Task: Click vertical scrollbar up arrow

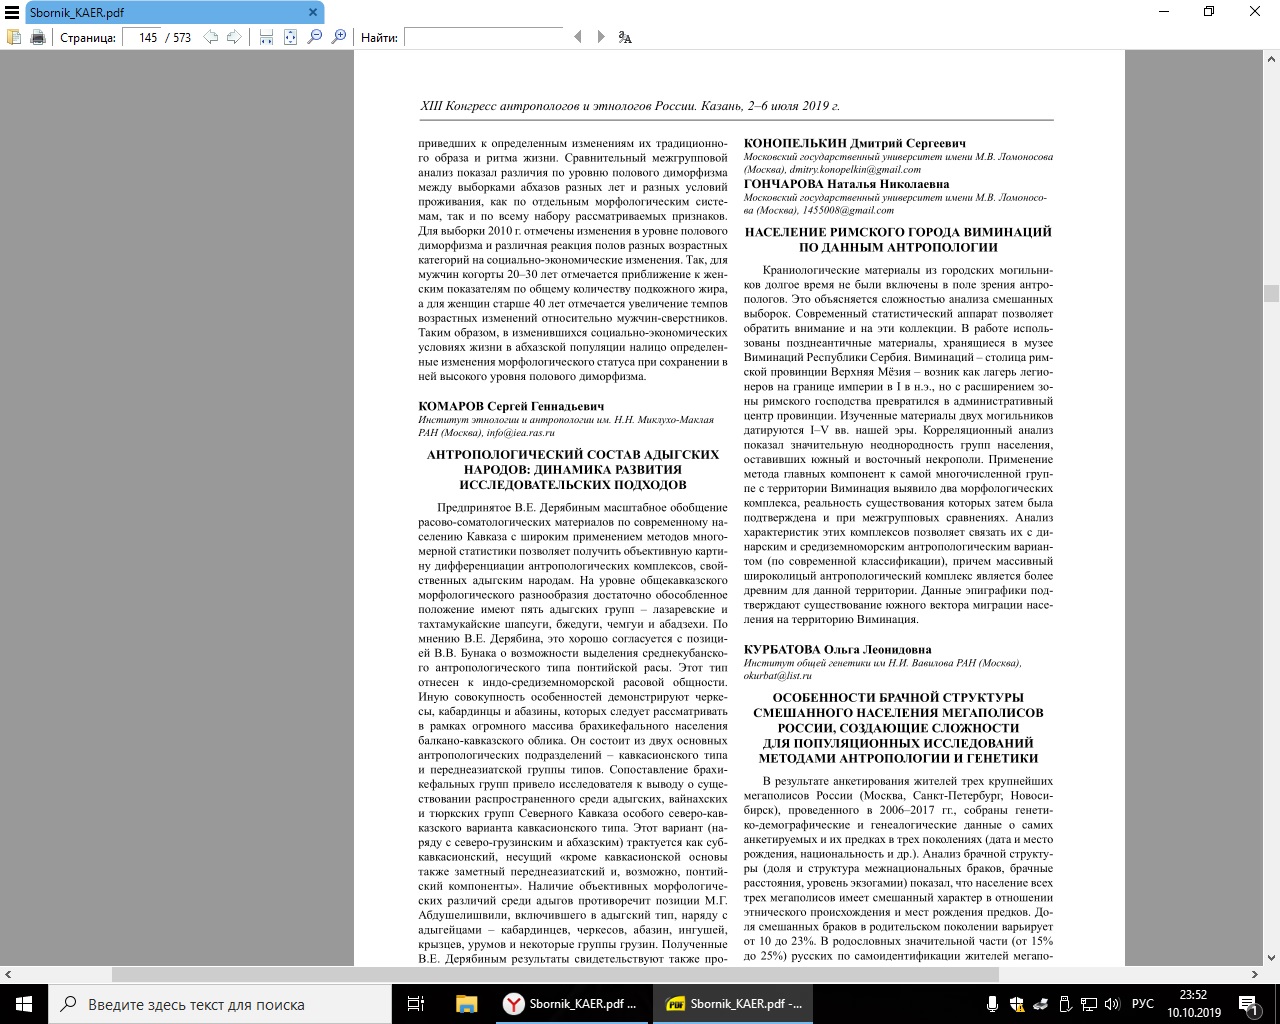Action: 1271,58
